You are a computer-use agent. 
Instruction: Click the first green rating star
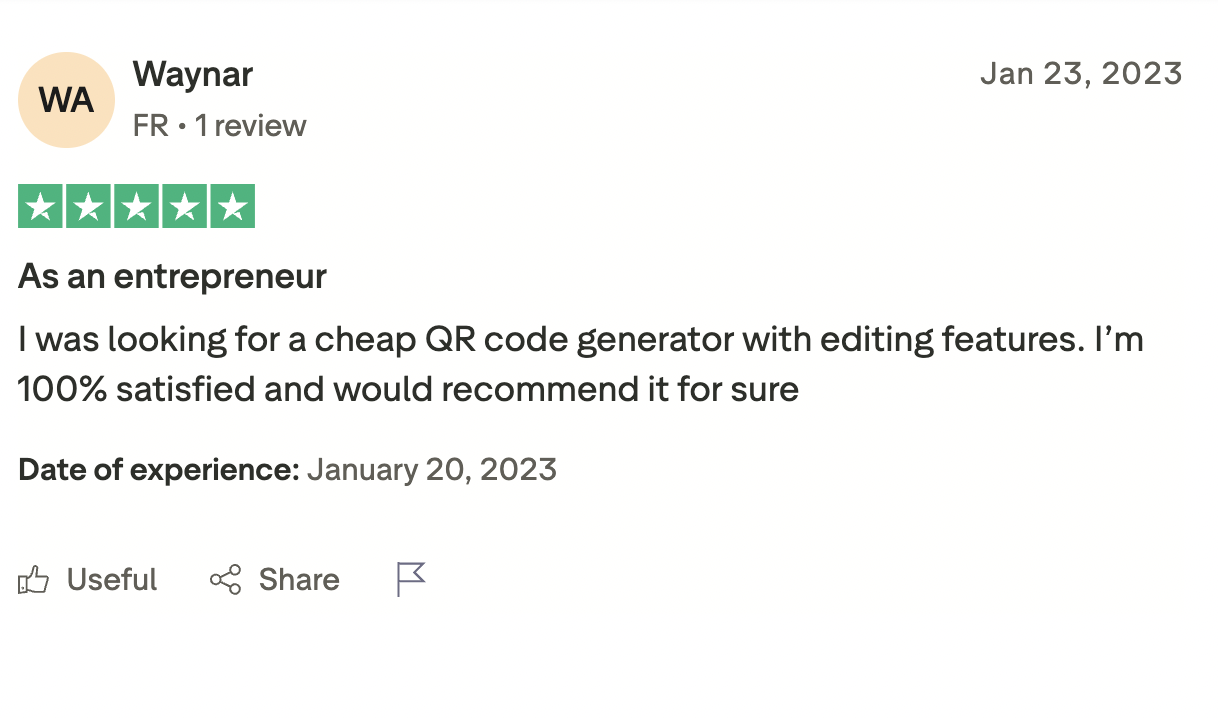(x=41, y=206)
